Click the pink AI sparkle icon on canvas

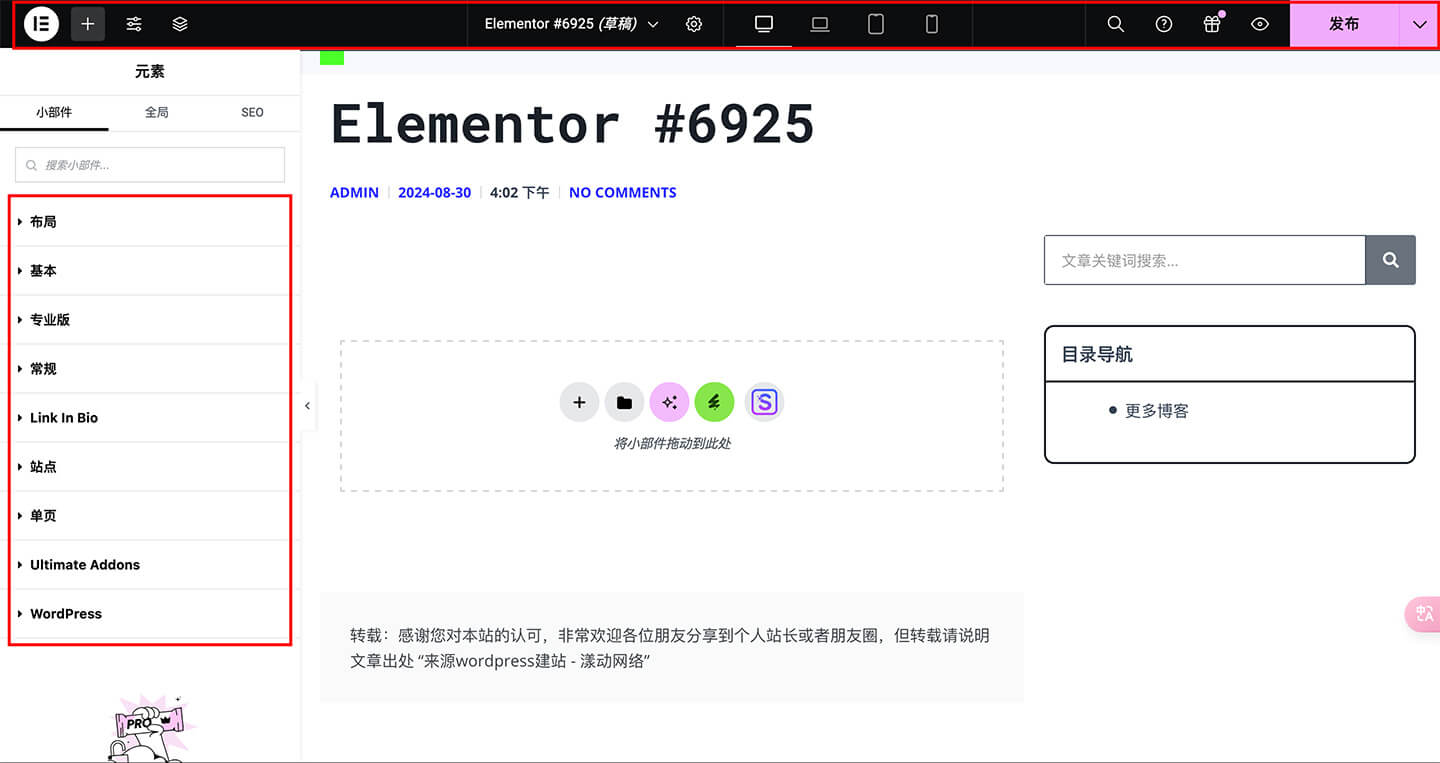point(669,402)
